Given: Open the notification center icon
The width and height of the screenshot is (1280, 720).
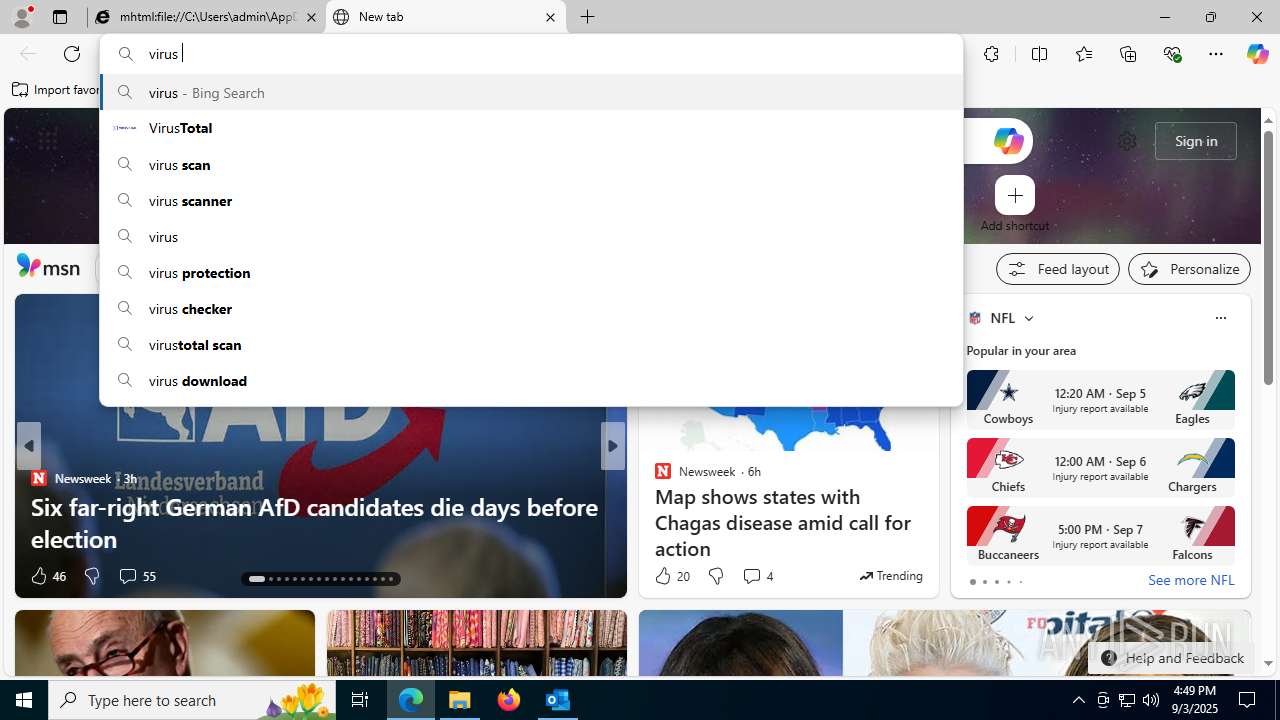Looking at the screenshot, I should 1247,700.
